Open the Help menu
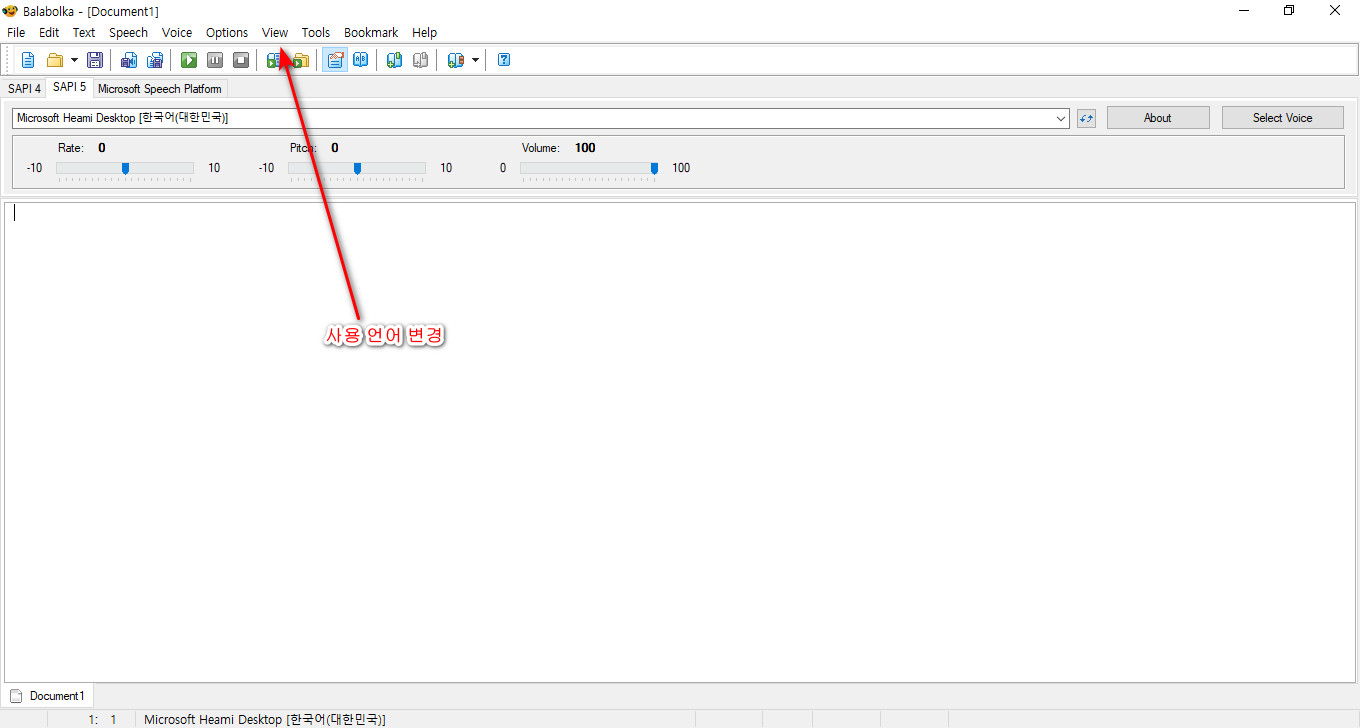 click(424, 32)
